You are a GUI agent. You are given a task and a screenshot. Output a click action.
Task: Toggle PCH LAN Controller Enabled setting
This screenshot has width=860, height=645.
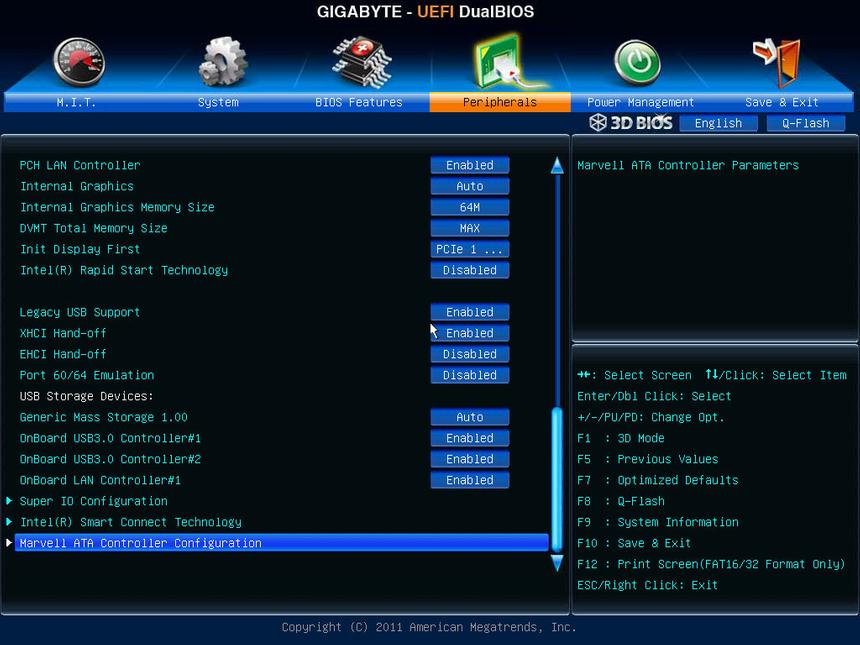[470, 165]
